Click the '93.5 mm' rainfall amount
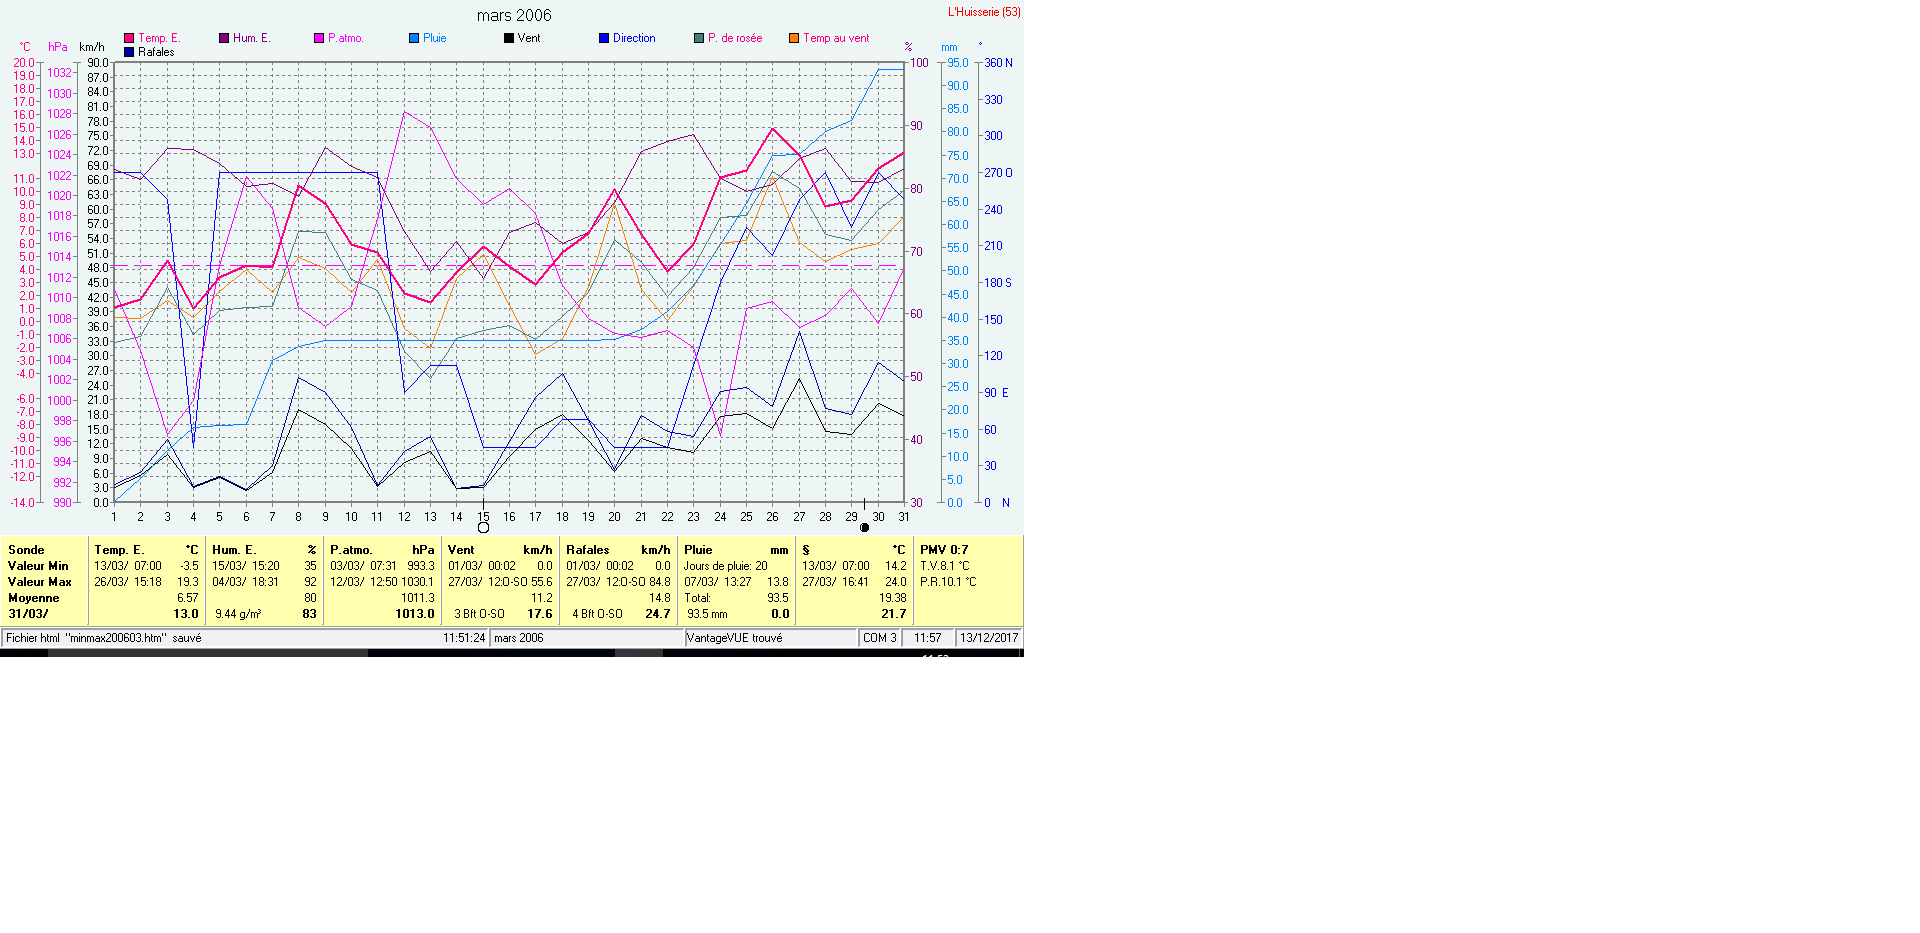 tap(707, 614)
